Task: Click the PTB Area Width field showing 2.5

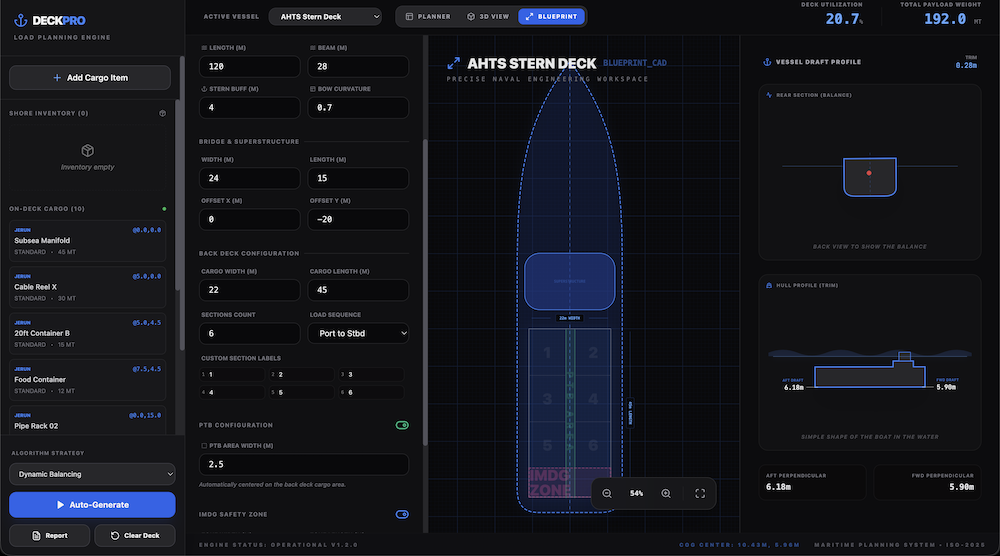Action: pyautogui.click(x=304, y=464)
